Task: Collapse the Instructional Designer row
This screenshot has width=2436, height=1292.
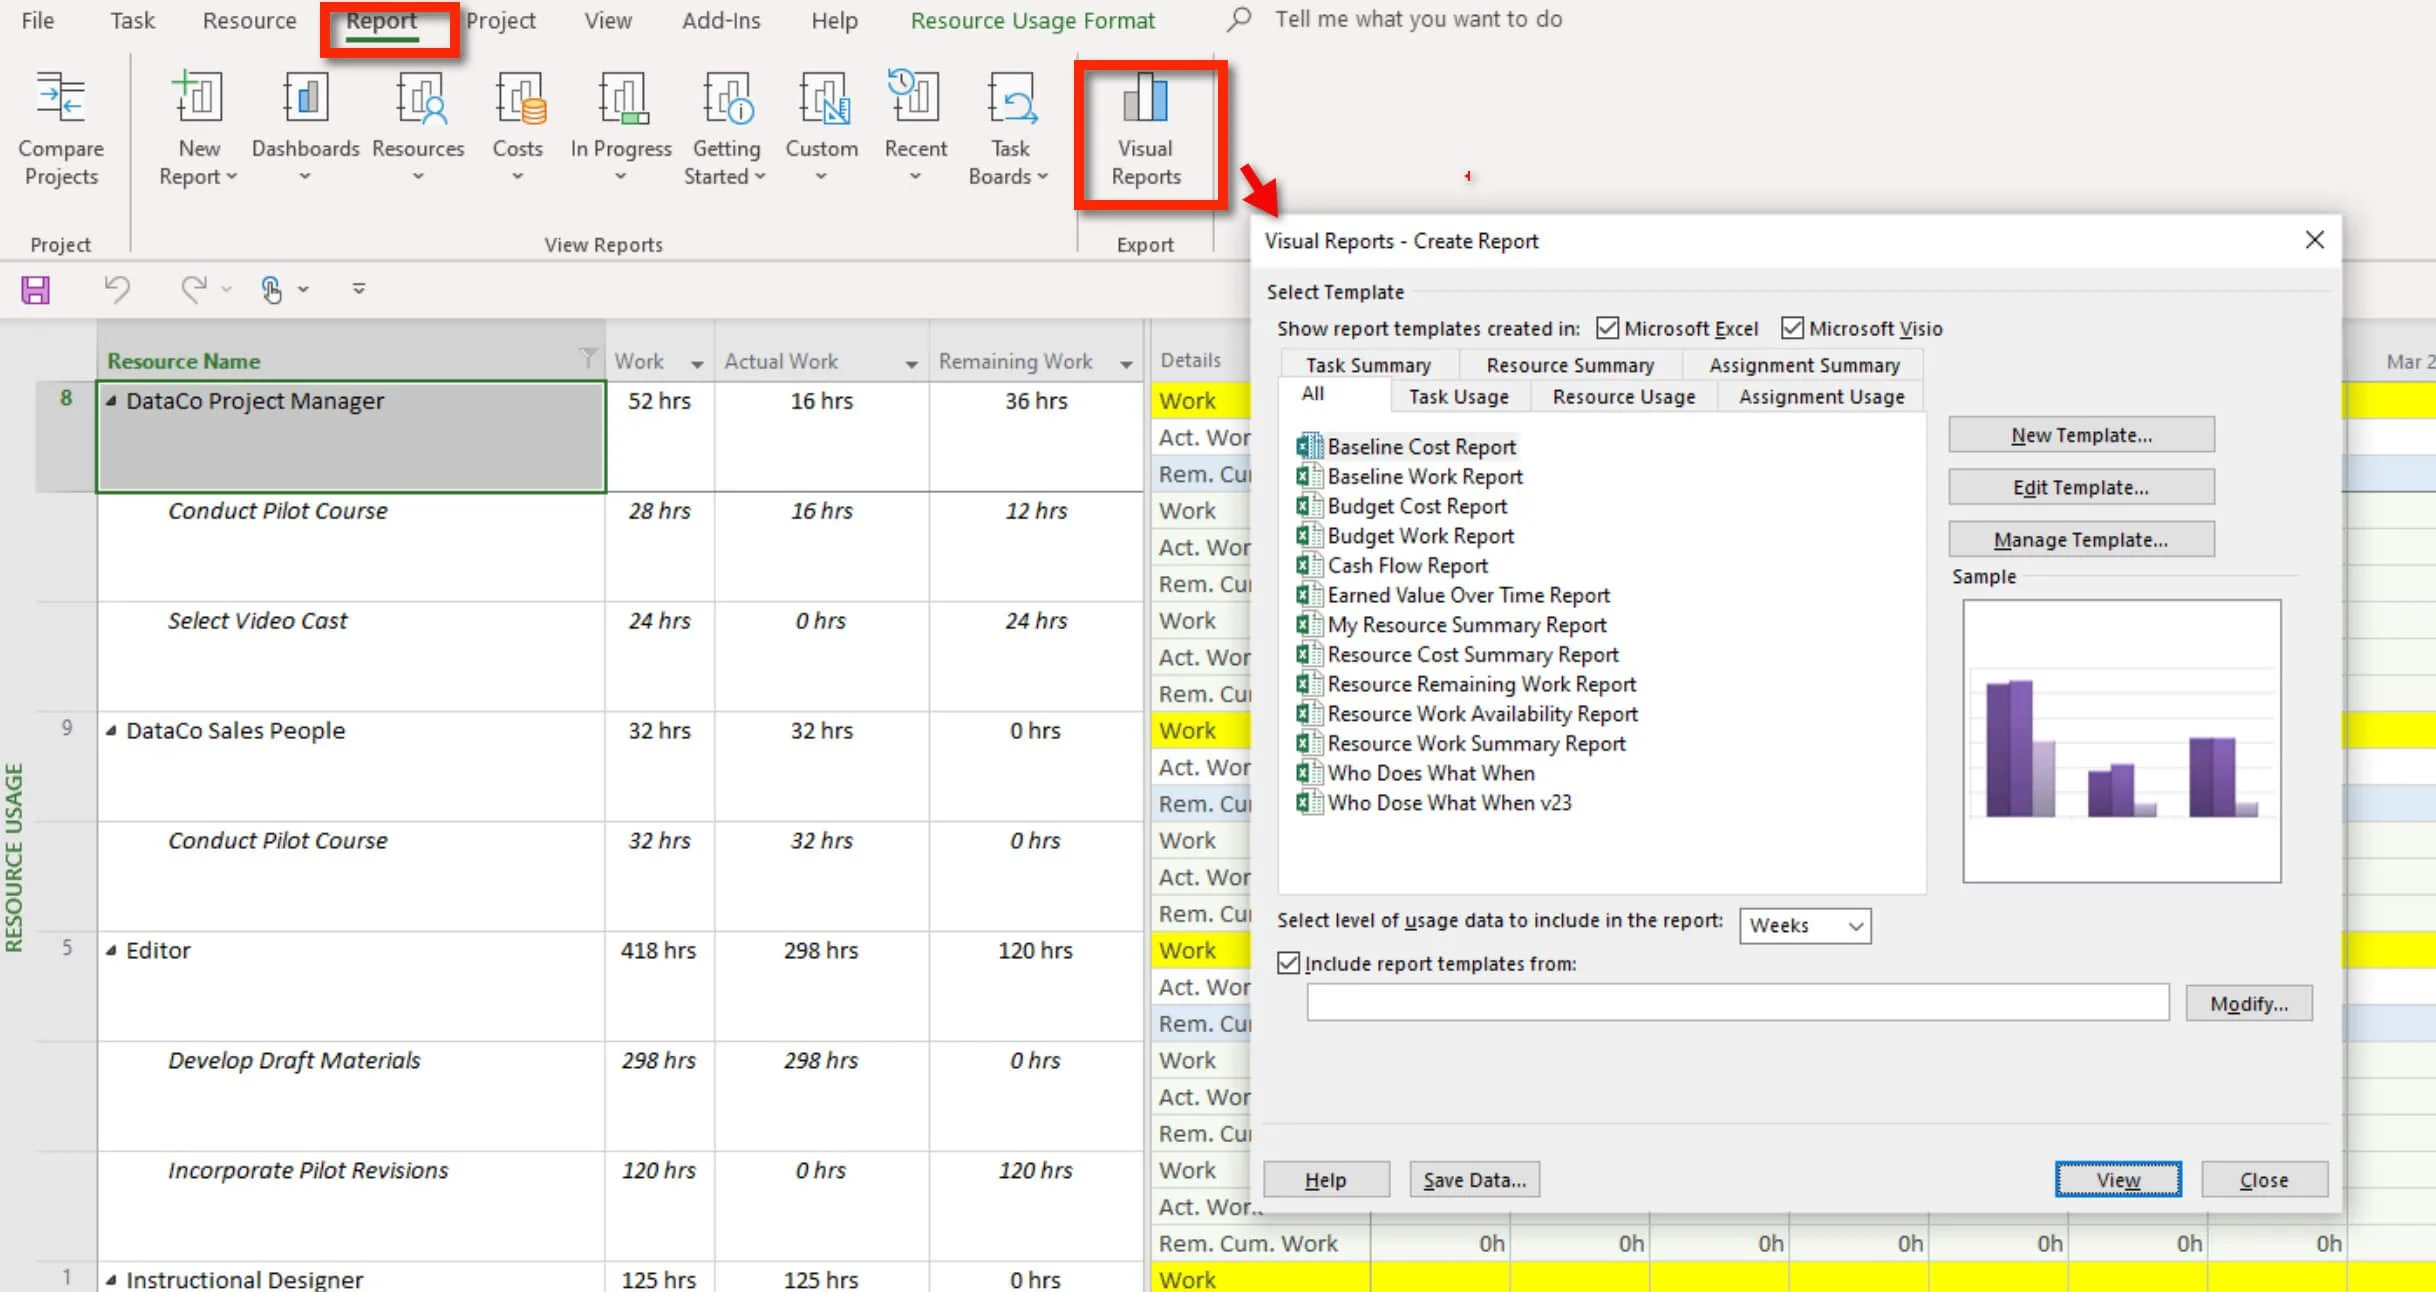Action: tap(111, 1280)
